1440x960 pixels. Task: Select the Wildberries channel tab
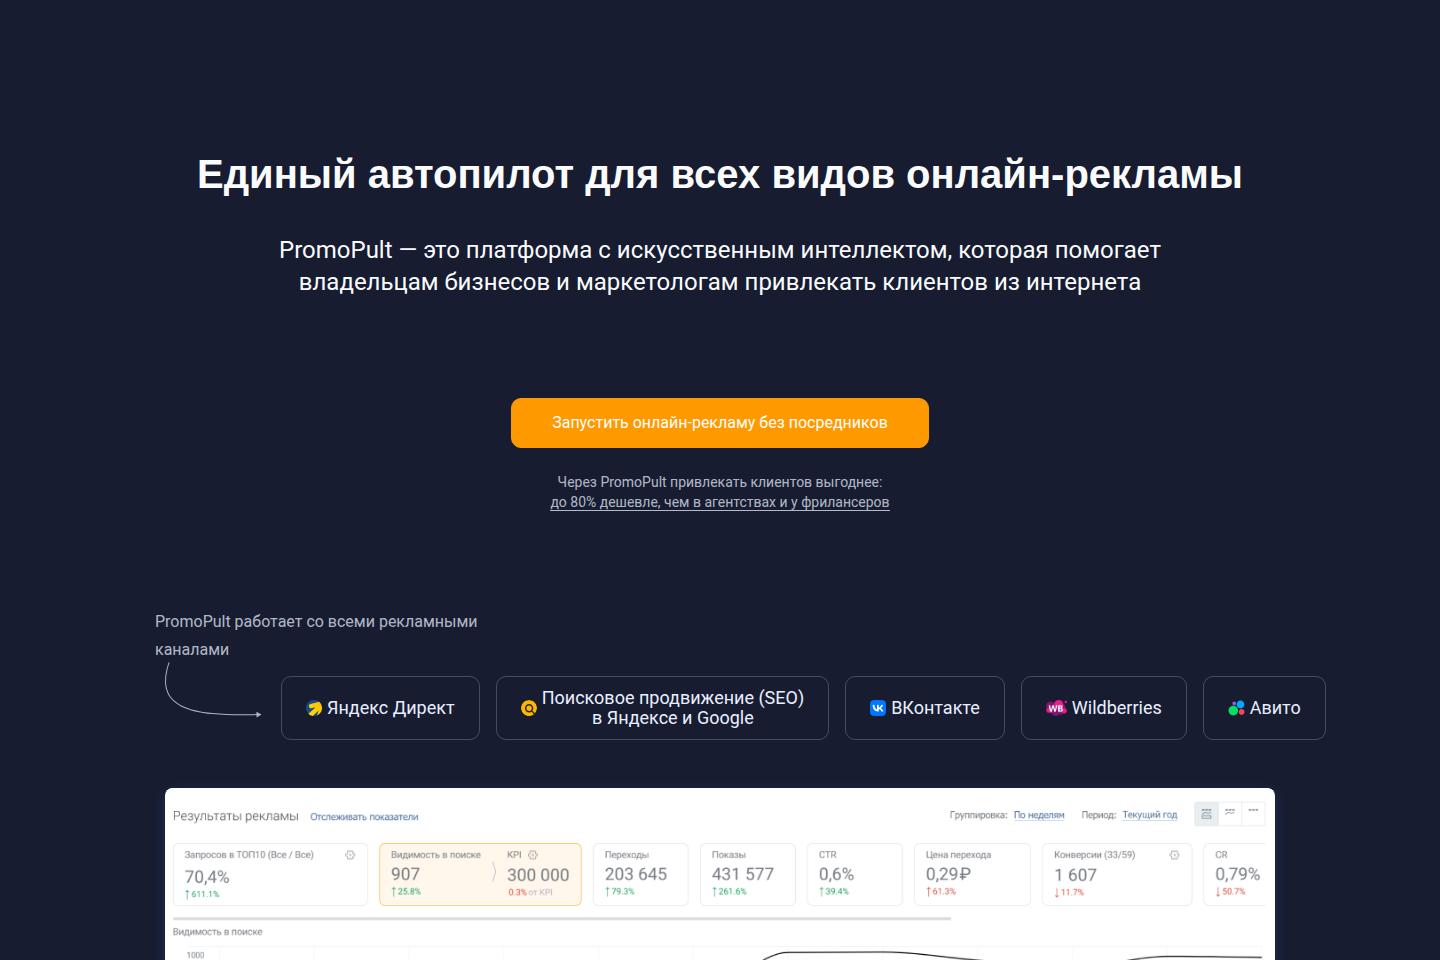(1104, 708)
